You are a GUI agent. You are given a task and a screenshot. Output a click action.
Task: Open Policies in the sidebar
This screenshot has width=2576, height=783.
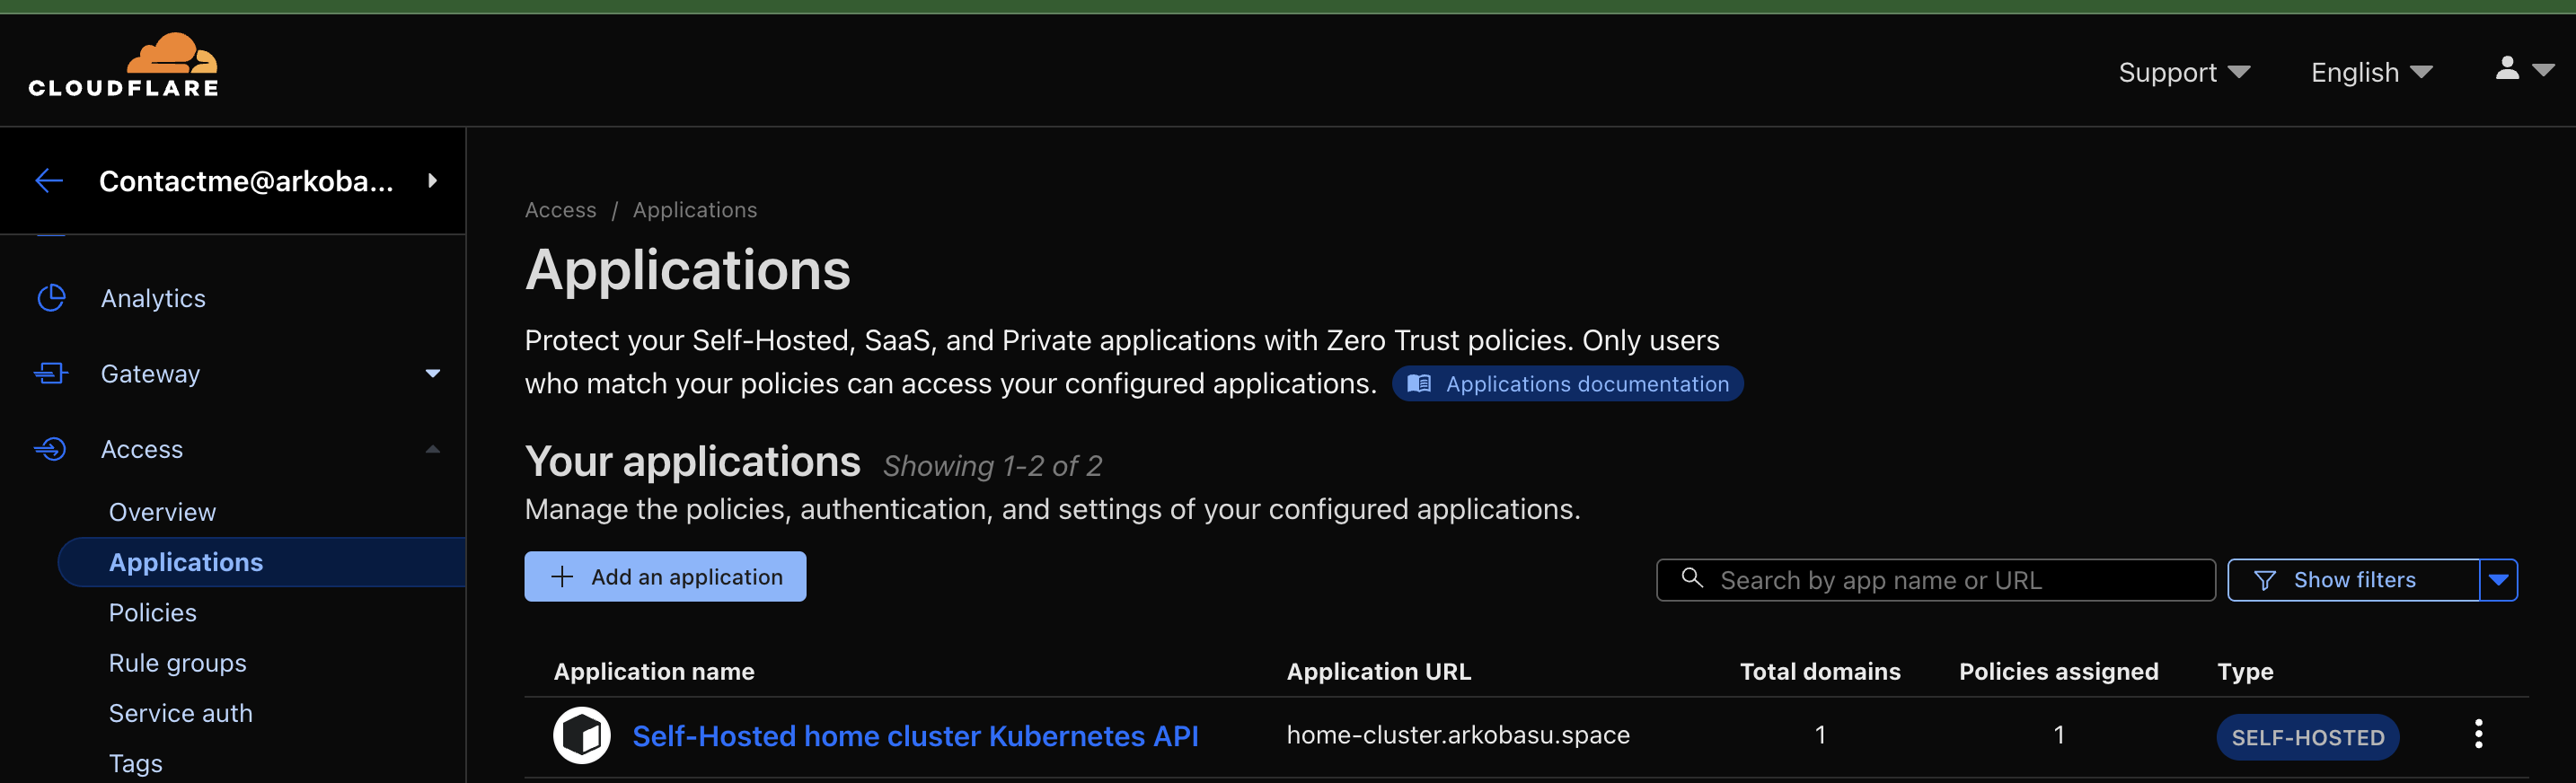(x=152, y=612)
